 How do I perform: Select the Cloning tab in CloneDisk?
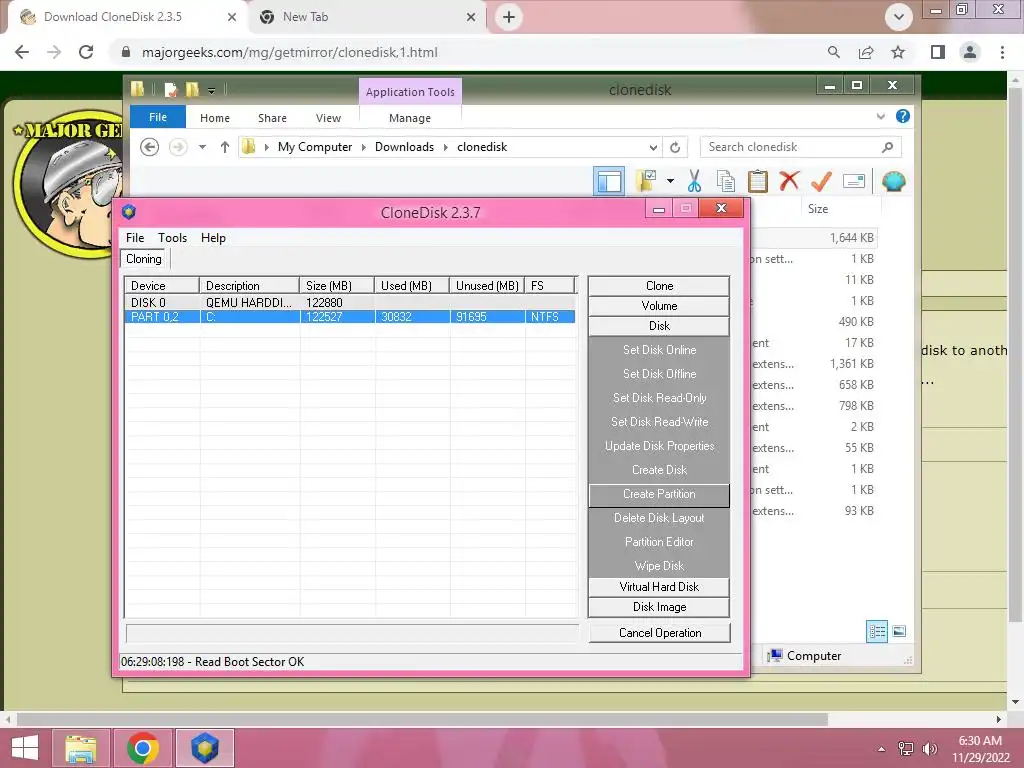[x=144, y=259]
